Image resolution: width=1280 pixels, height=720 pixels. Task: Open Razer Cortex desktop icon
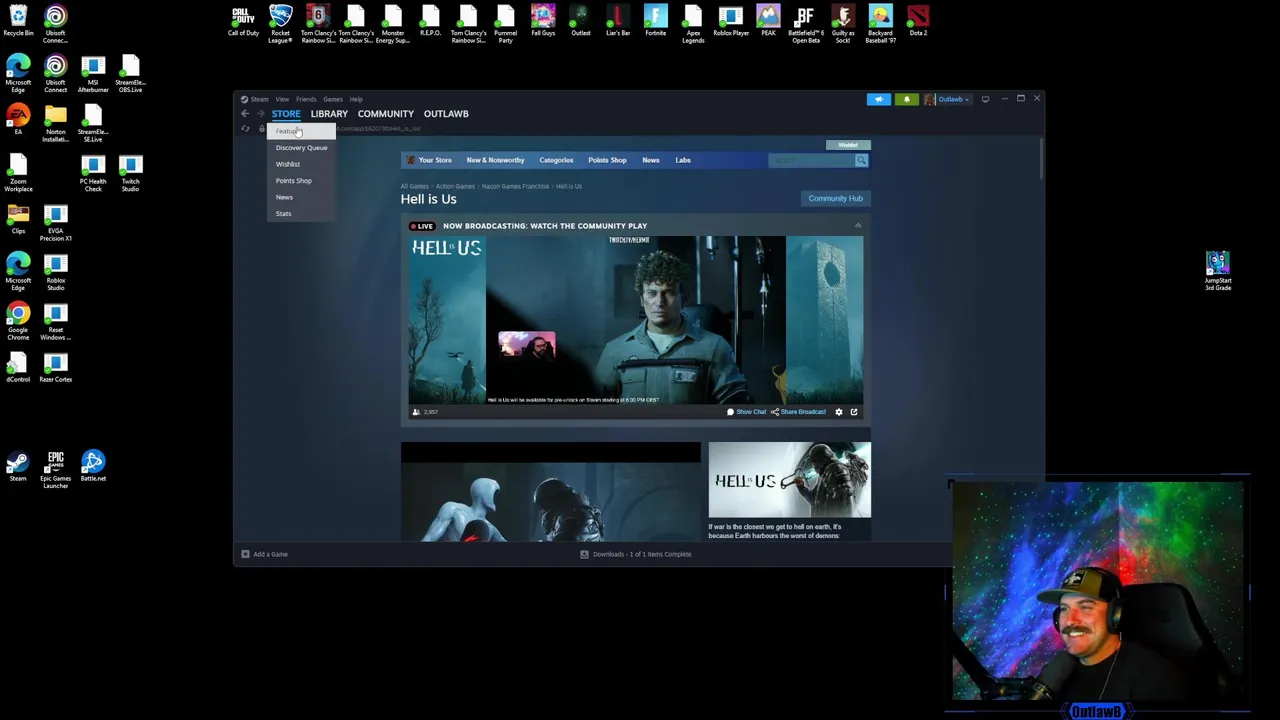(x=55, y=369)
